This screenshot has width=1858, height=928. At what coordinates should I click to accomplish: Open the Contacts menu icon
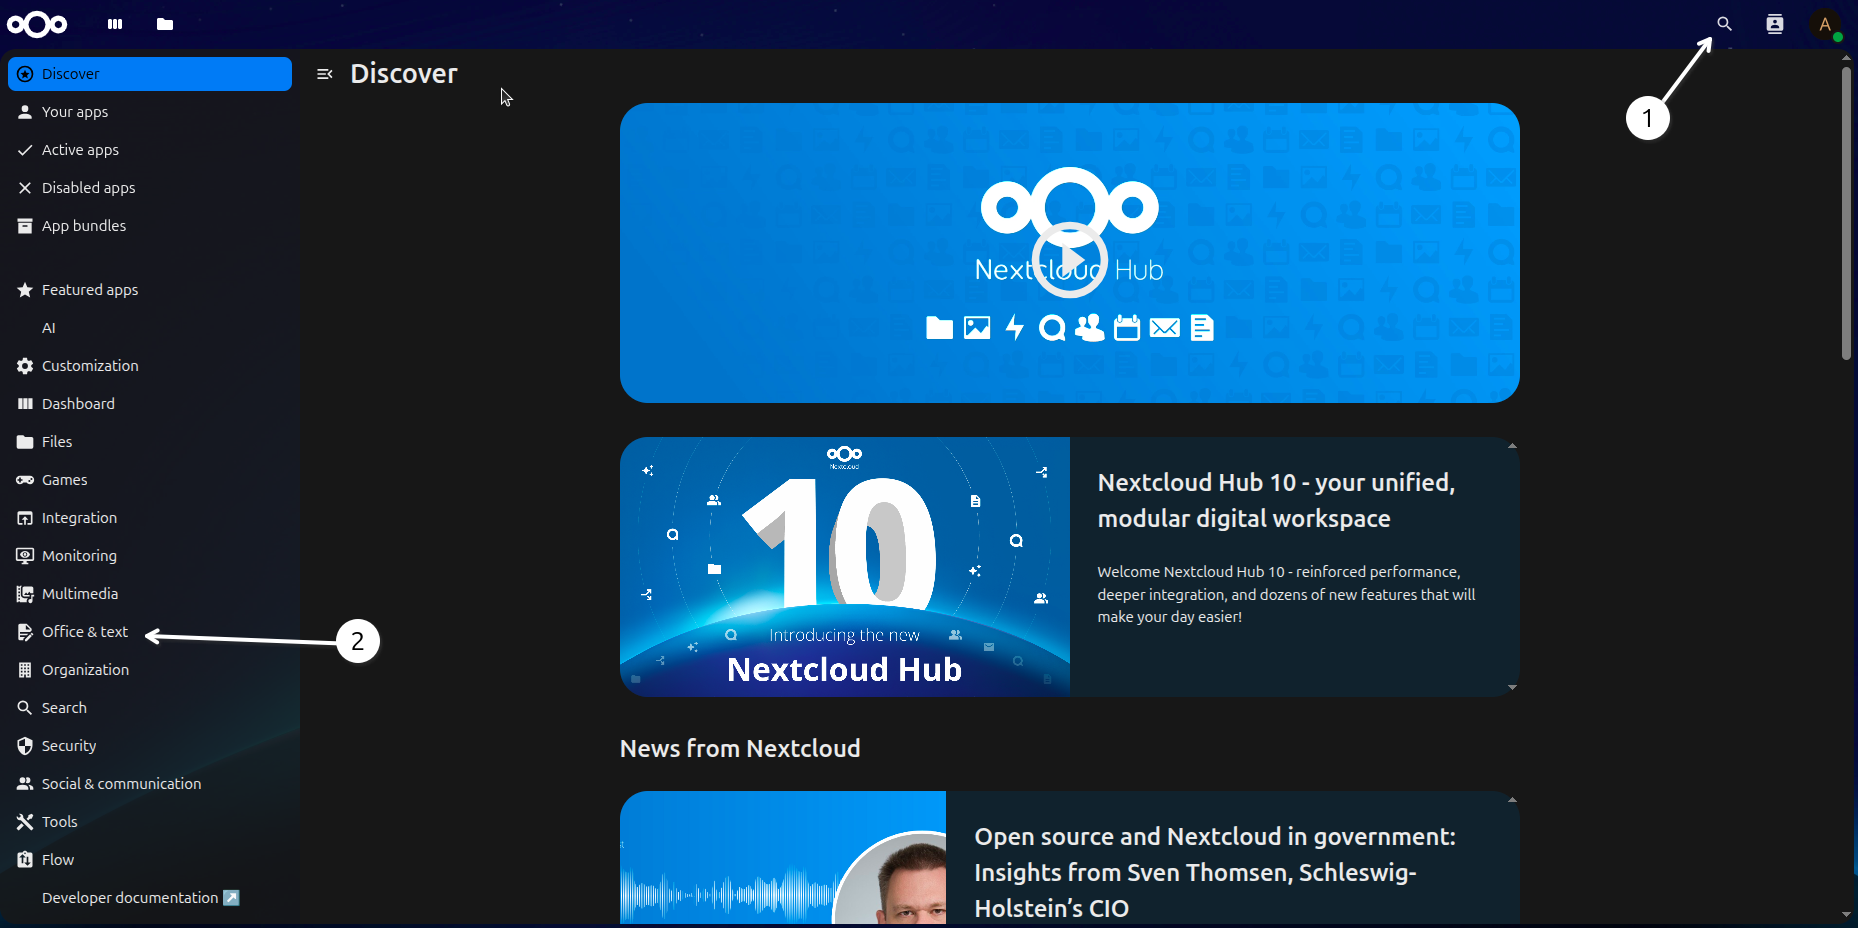pyautogui.click(x=1775, y=24)
